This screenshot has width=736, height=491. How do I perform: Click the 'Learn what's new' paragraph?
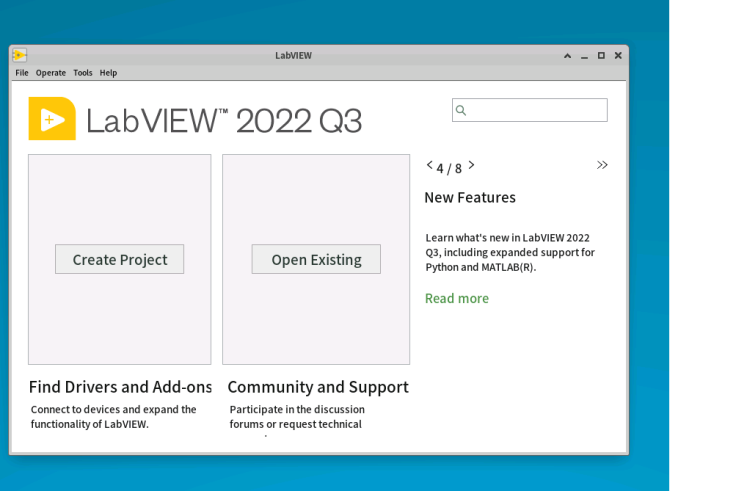510,253
